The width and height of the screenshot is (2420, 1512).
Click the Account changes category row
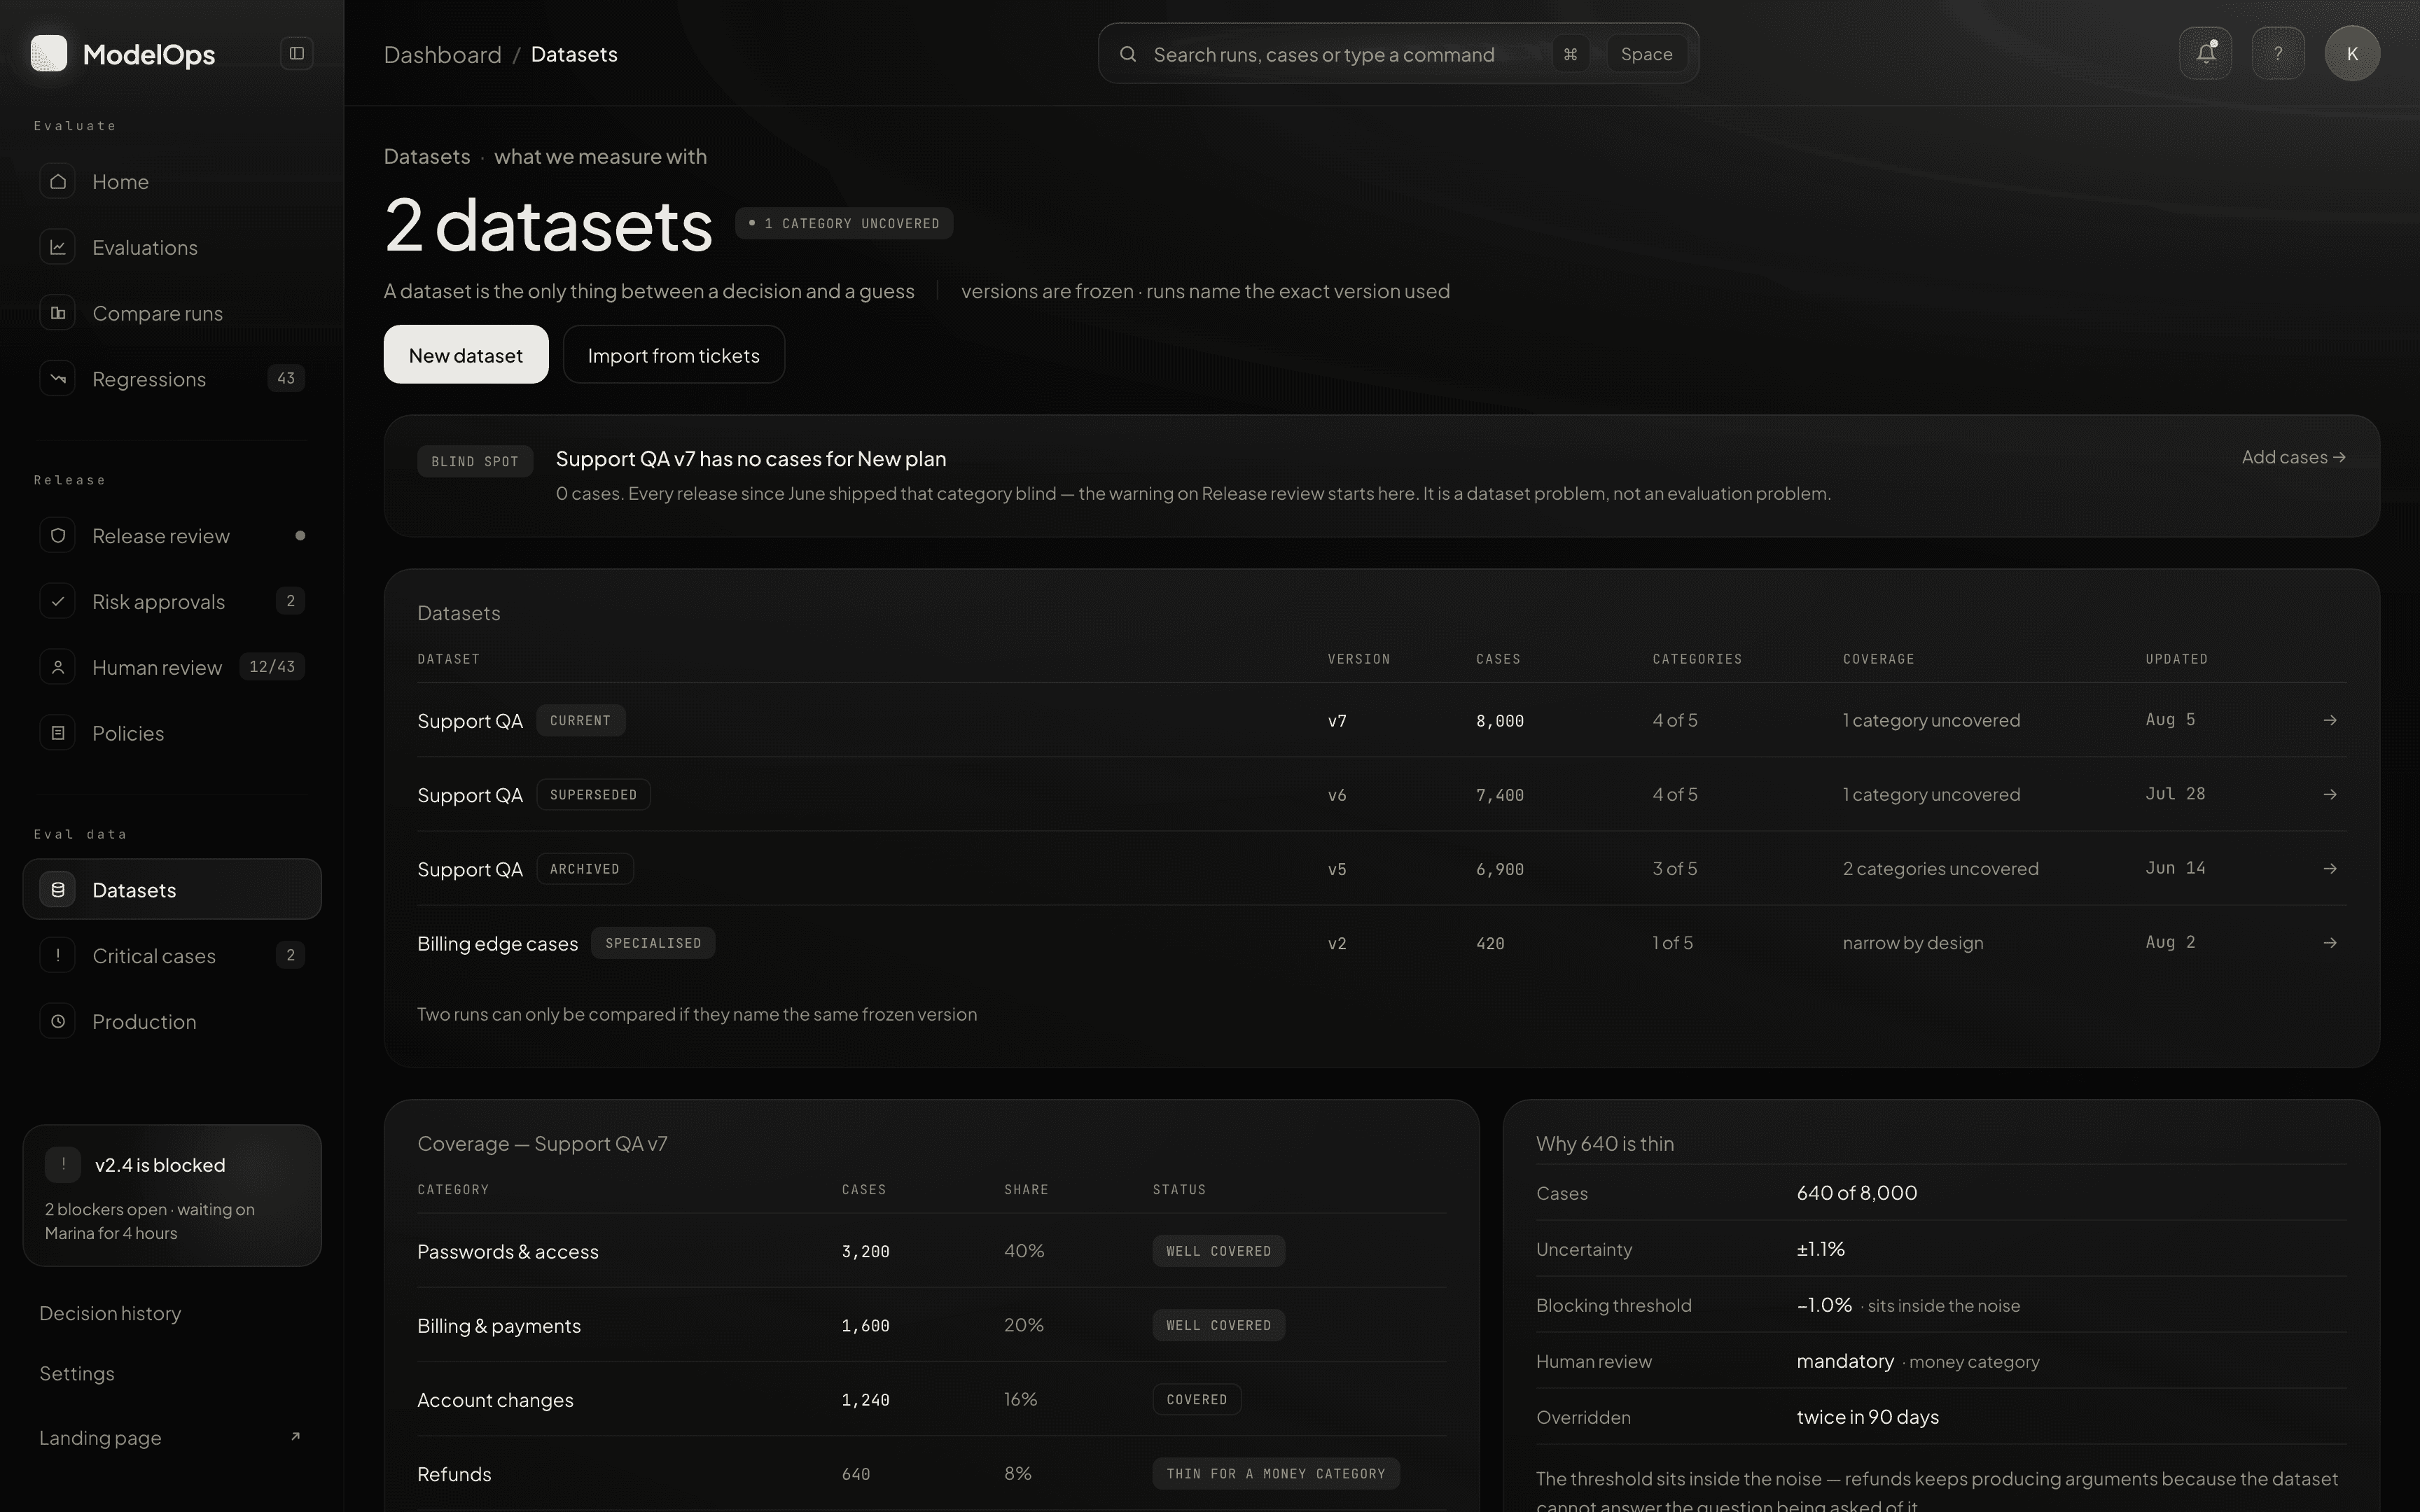tap(932, 1399)
